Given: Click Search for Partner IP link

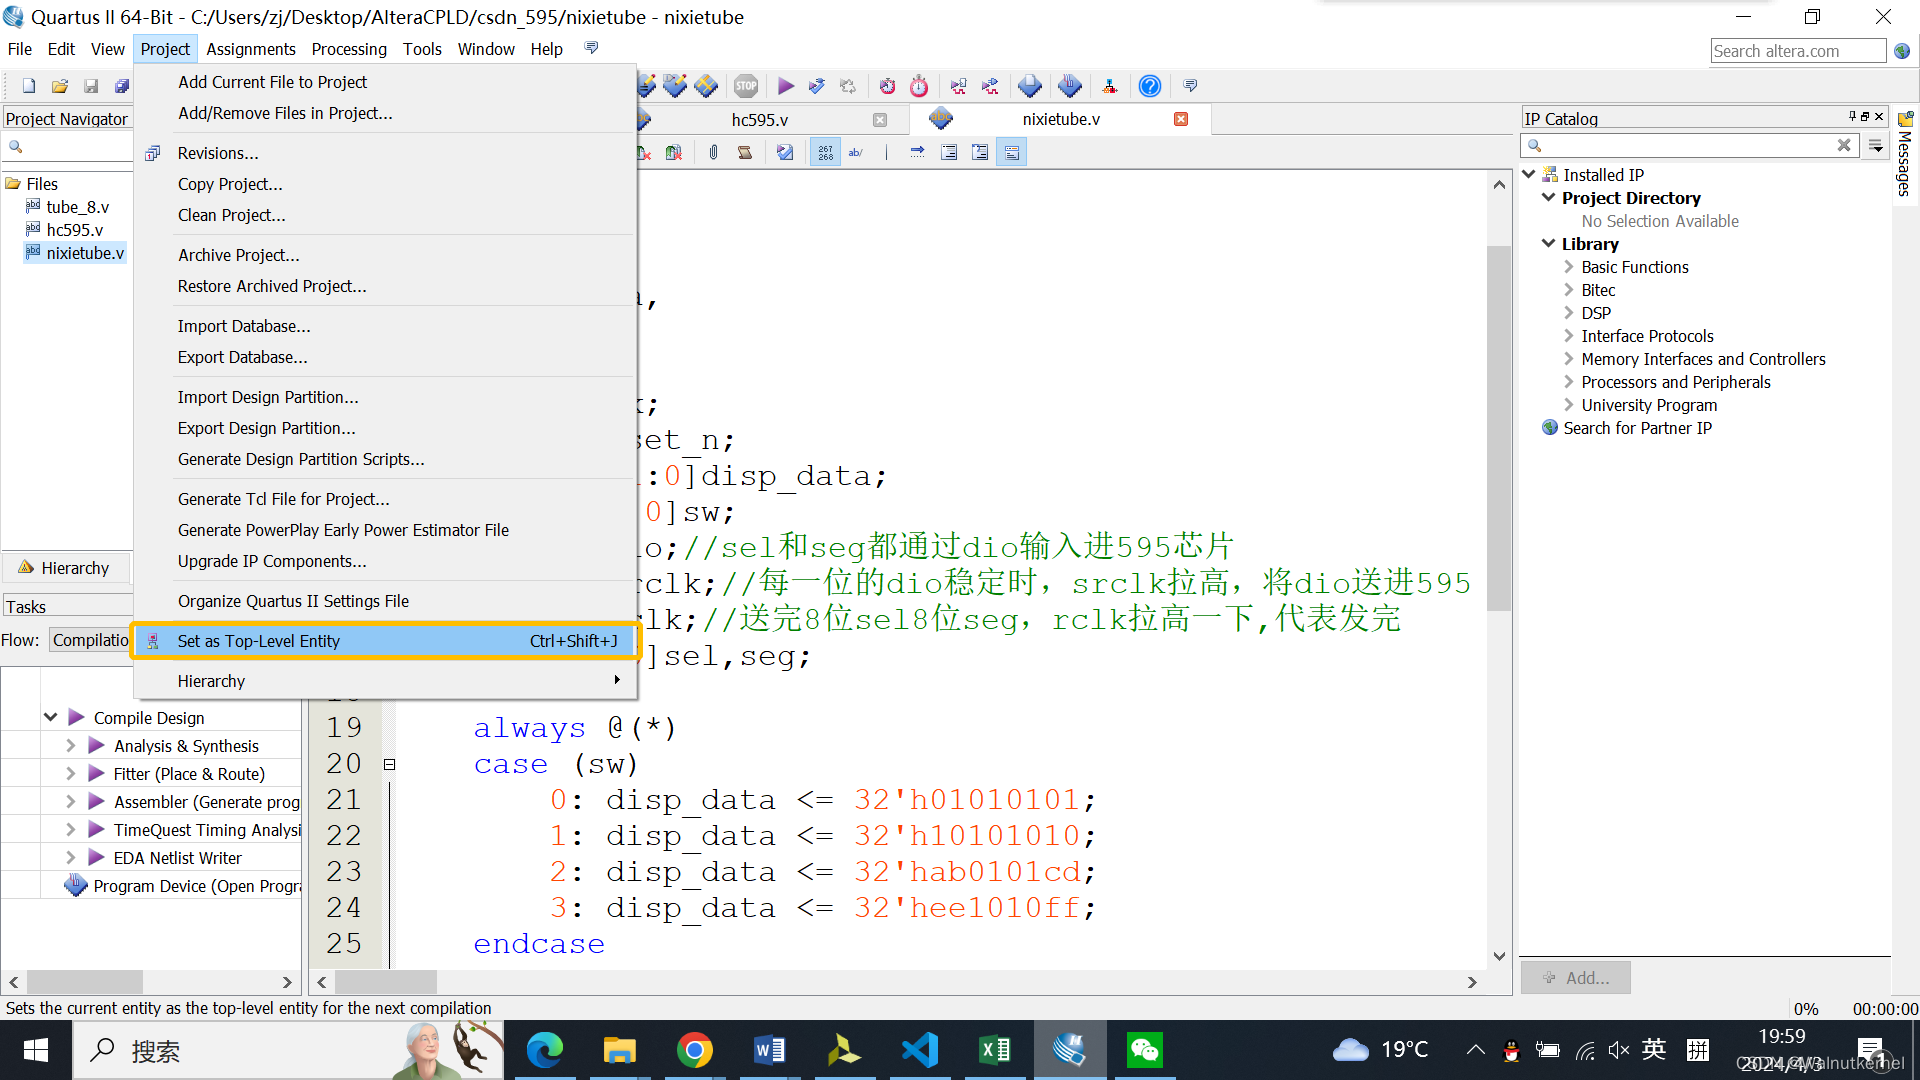Looking at the screenshot, I should tap(1637, 428).
